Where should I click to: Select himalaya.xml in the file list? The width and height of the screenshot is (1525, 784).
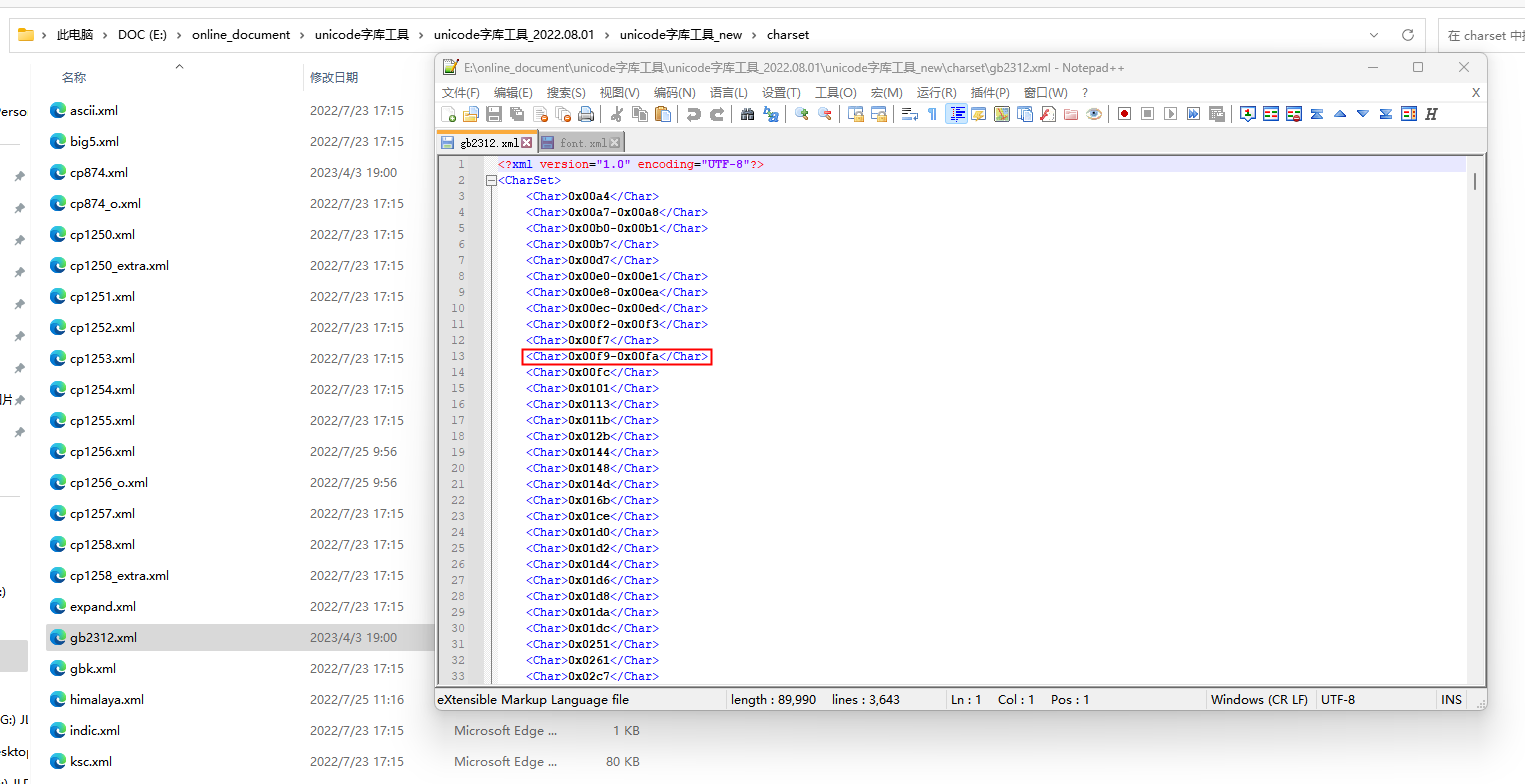click(x=106, y=699)
